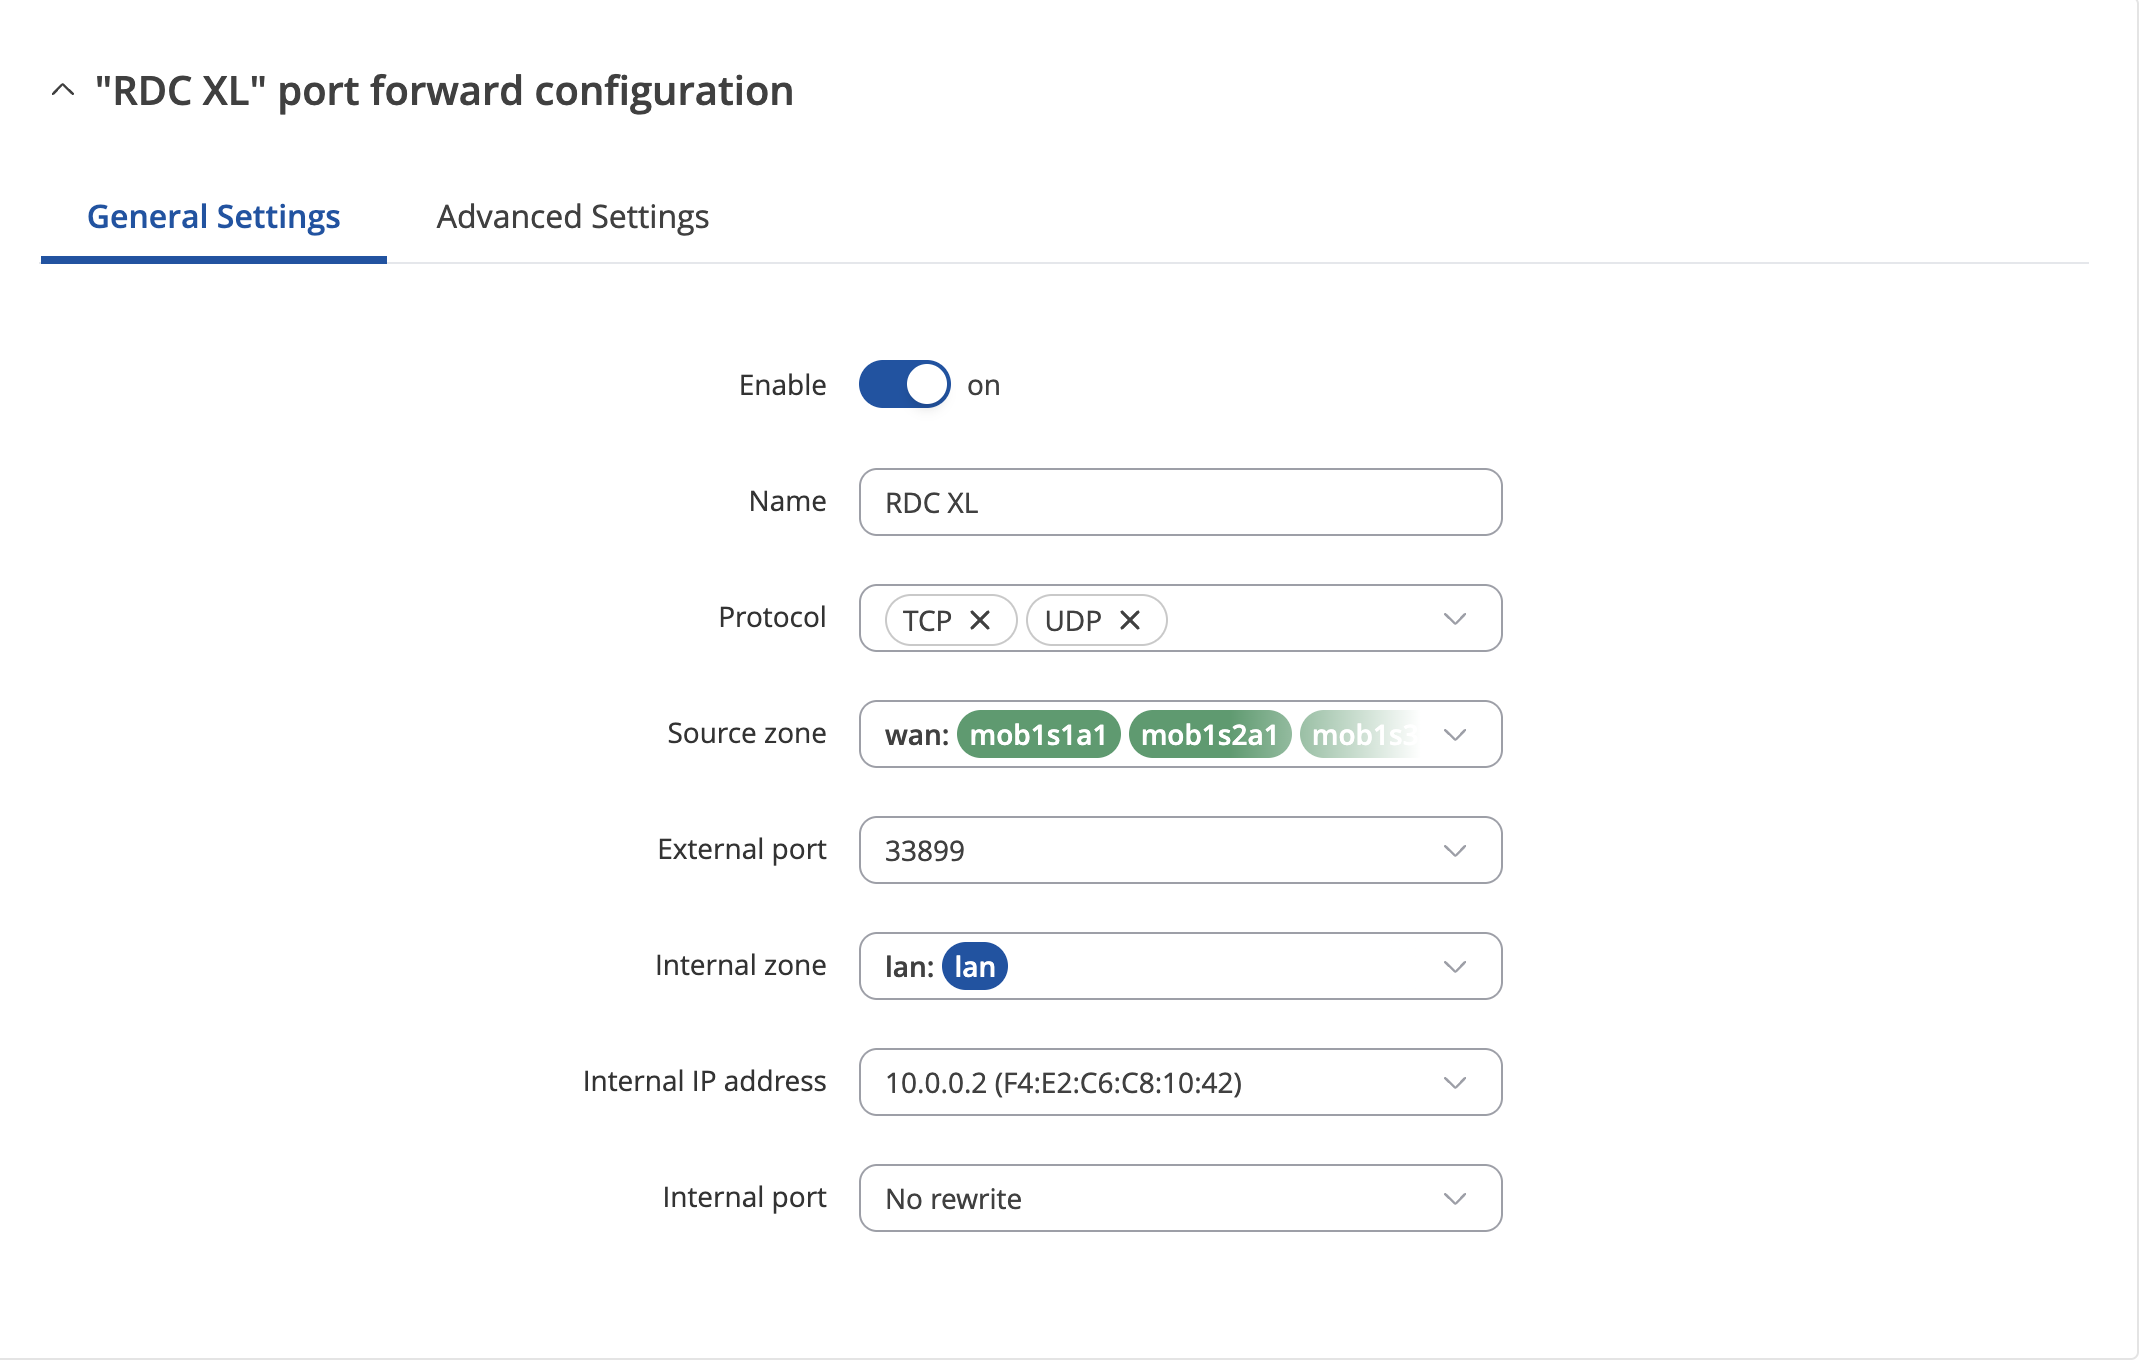Viewport: 2146px width, 1368px height.
Task: Remove the UDP protocol tag
Action: coord(1130,620)
